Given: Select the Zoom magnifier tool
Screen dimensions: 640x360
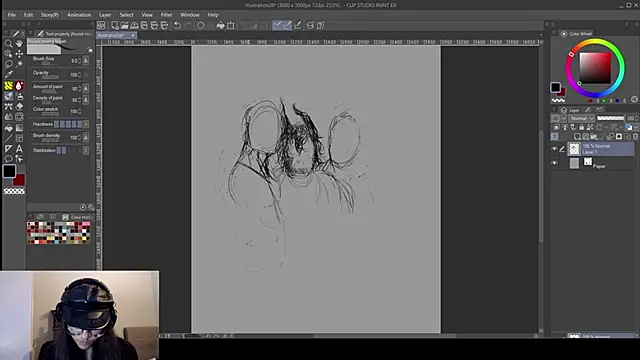Looking at the screenshot, I should (8, 43).
